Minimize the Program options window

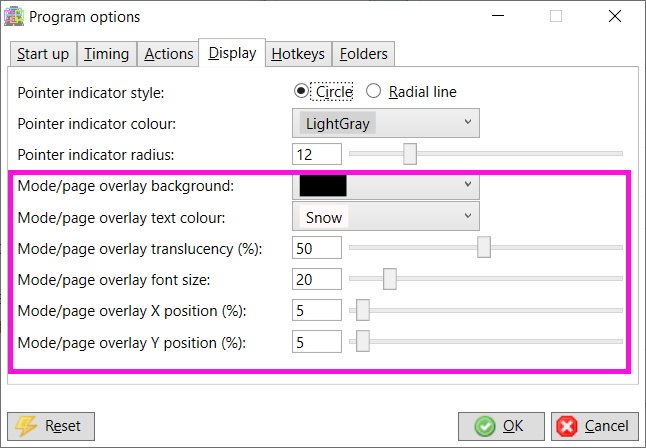[x=498, y=16]
